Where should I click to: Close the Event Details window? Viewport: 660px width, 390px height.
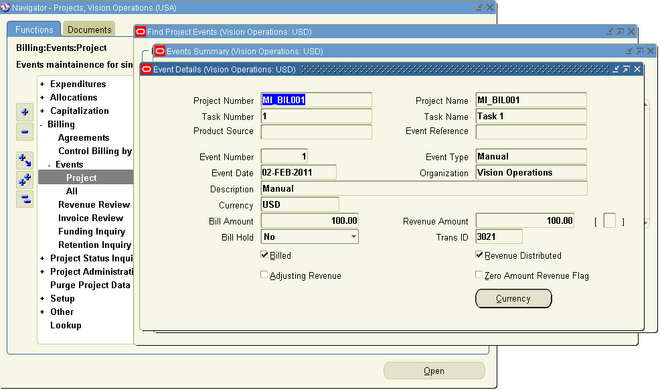pos(637,69)
